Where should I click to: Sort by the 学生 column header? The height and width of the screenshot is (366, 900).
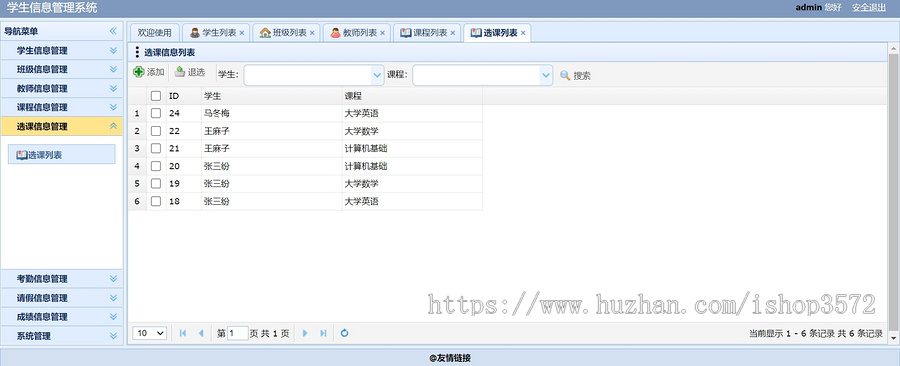point(271,96)
